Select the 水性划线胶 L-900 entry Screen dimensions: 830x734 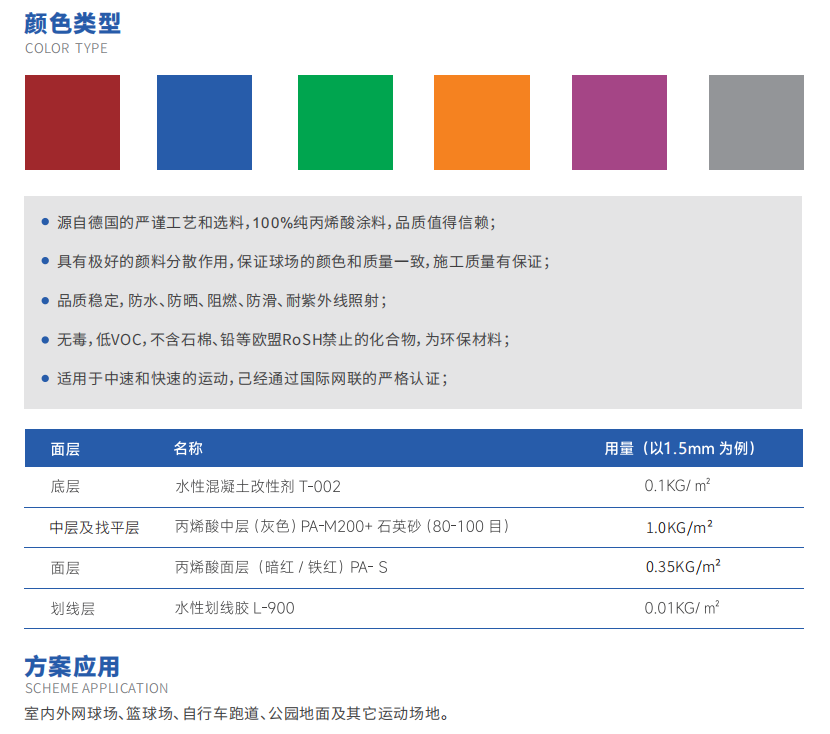point(235,607)
